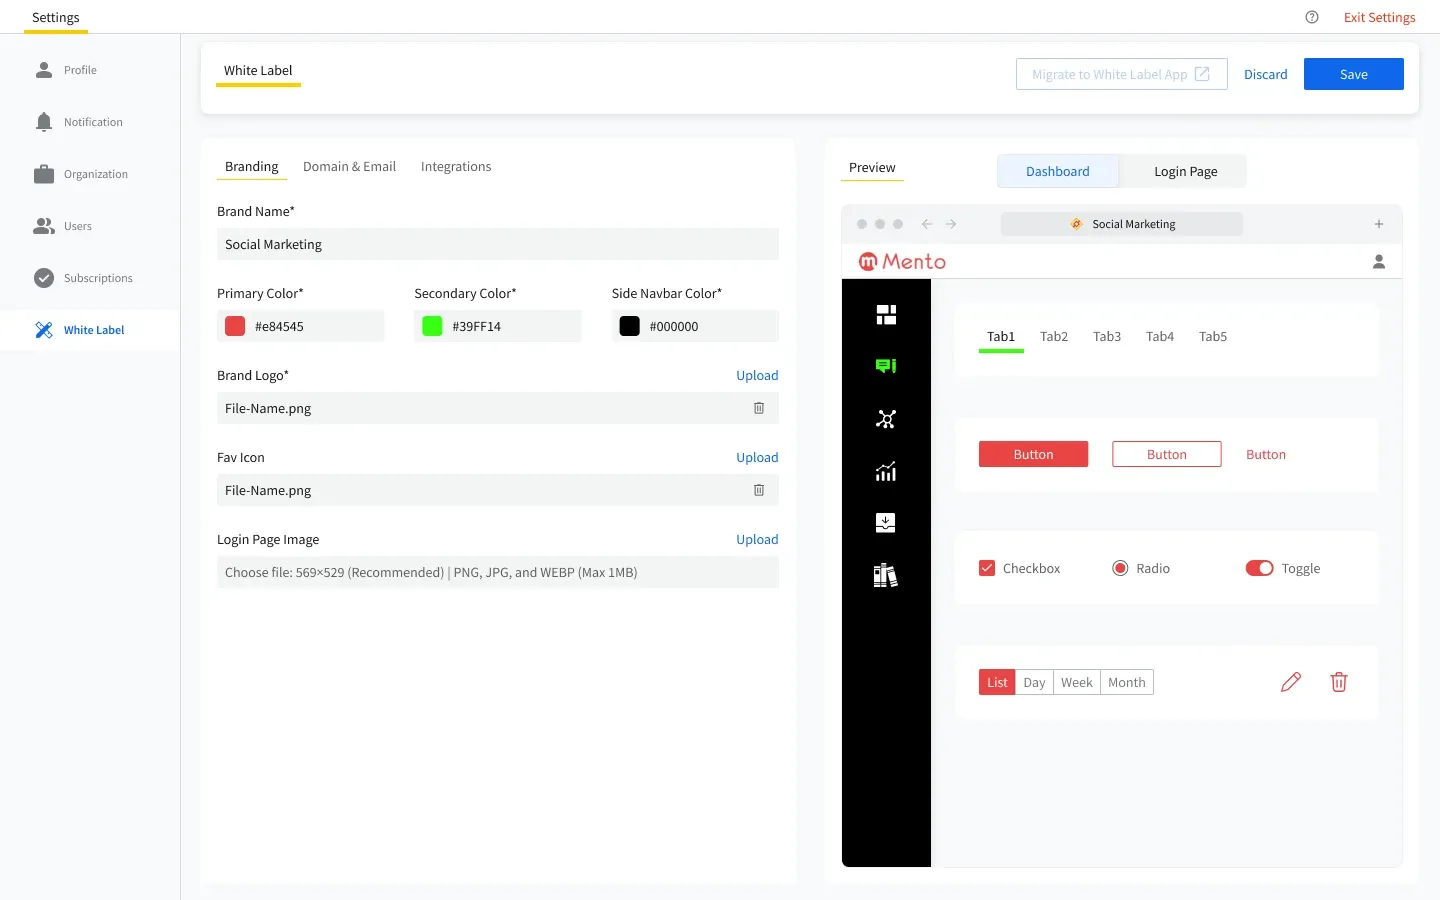
Task: Click the blue Save button
Action: pyautogui.click(x=1354, y=74)
